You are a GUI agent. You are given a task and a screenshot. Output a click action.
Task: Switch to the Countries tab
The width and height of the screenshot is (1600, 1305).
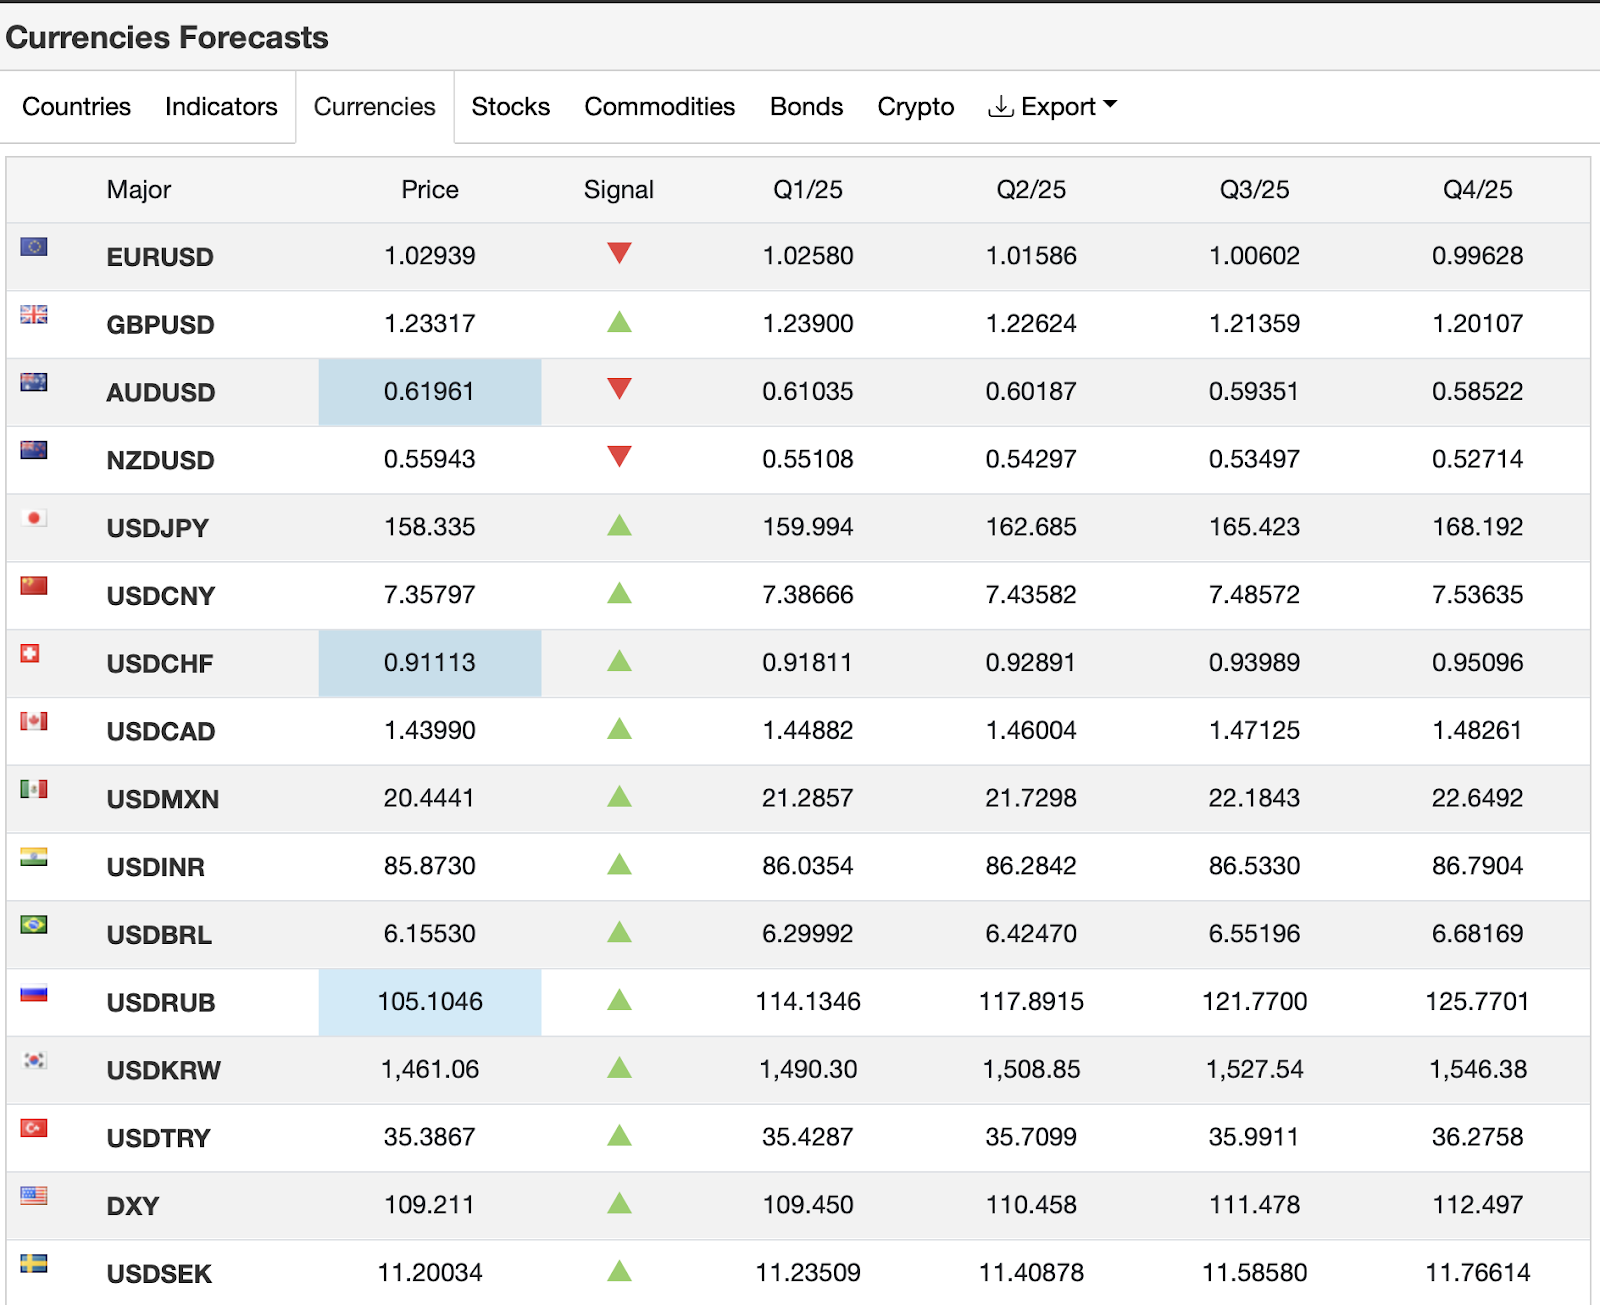pyautogui.click(x=76, y=107)
